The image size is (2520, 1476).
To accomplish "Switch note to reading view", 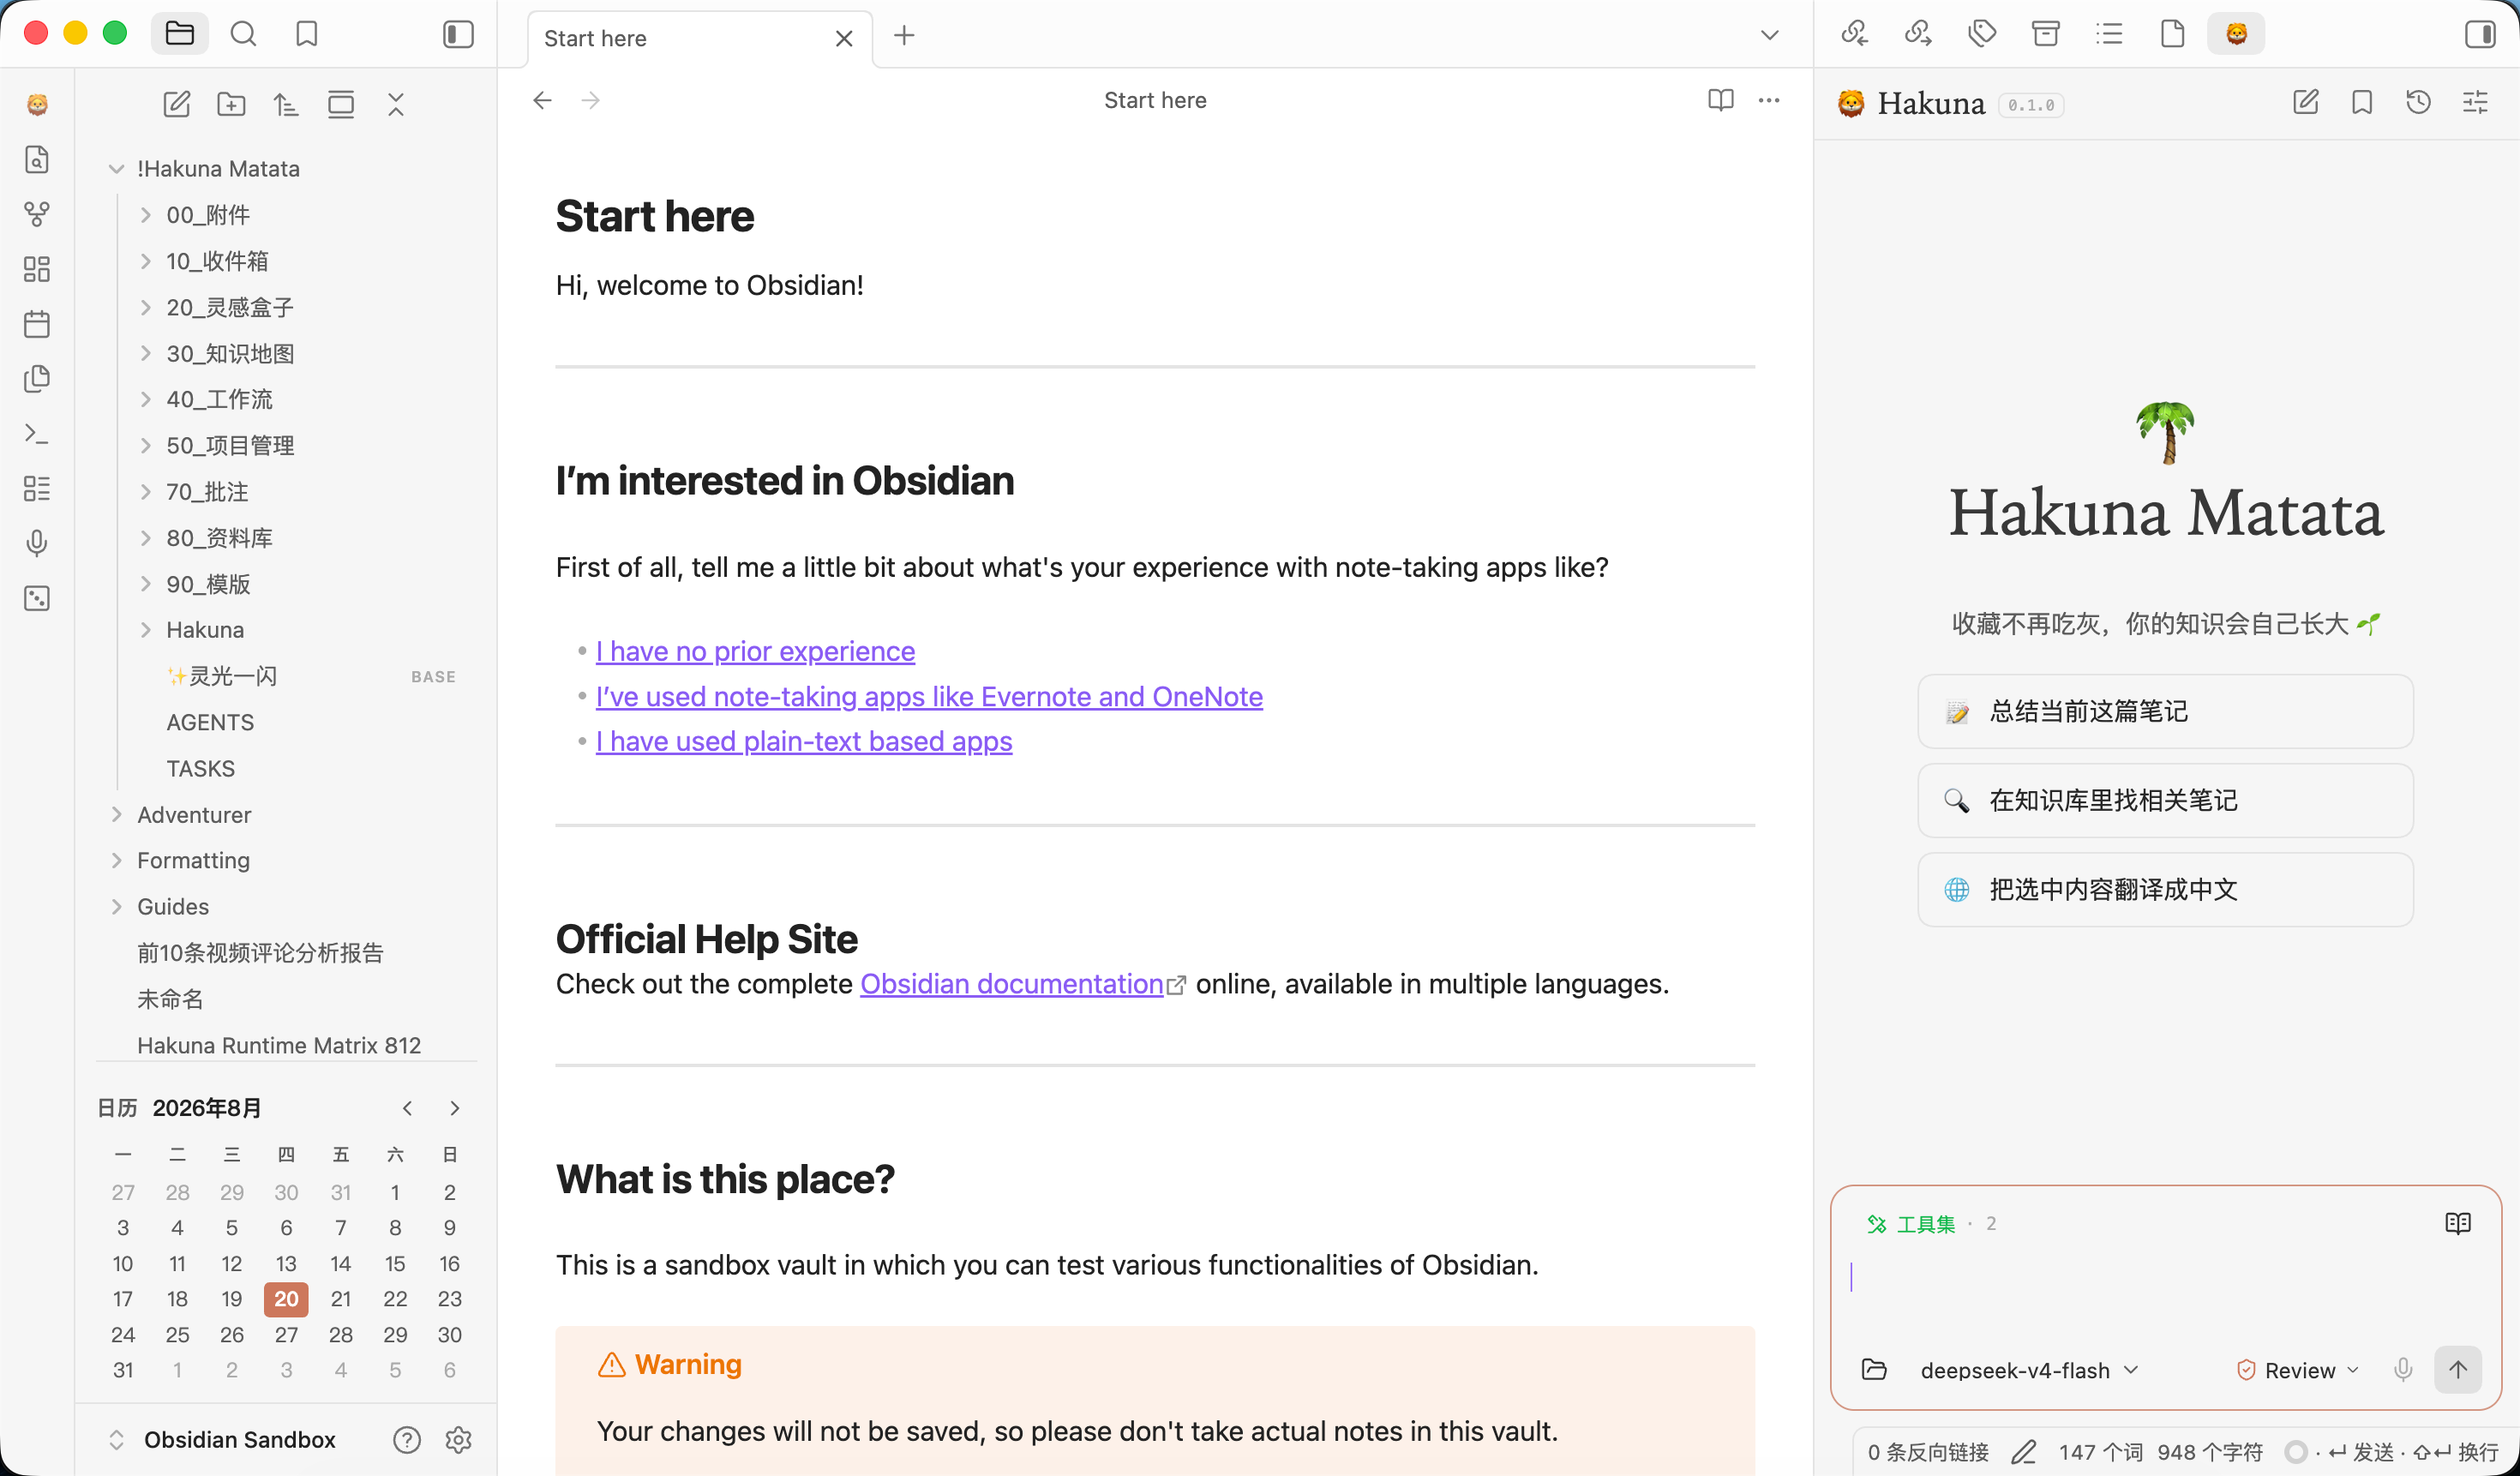I will click(1721, 100).
